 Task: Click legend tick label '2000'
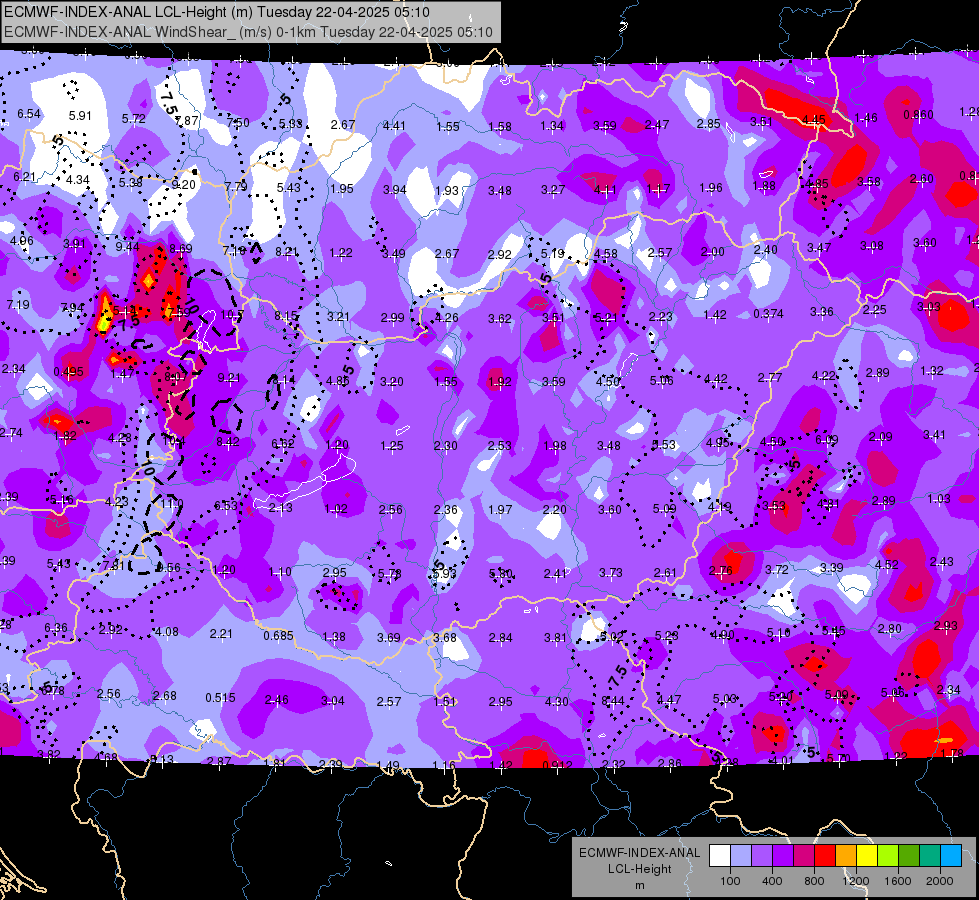(940, 881)
